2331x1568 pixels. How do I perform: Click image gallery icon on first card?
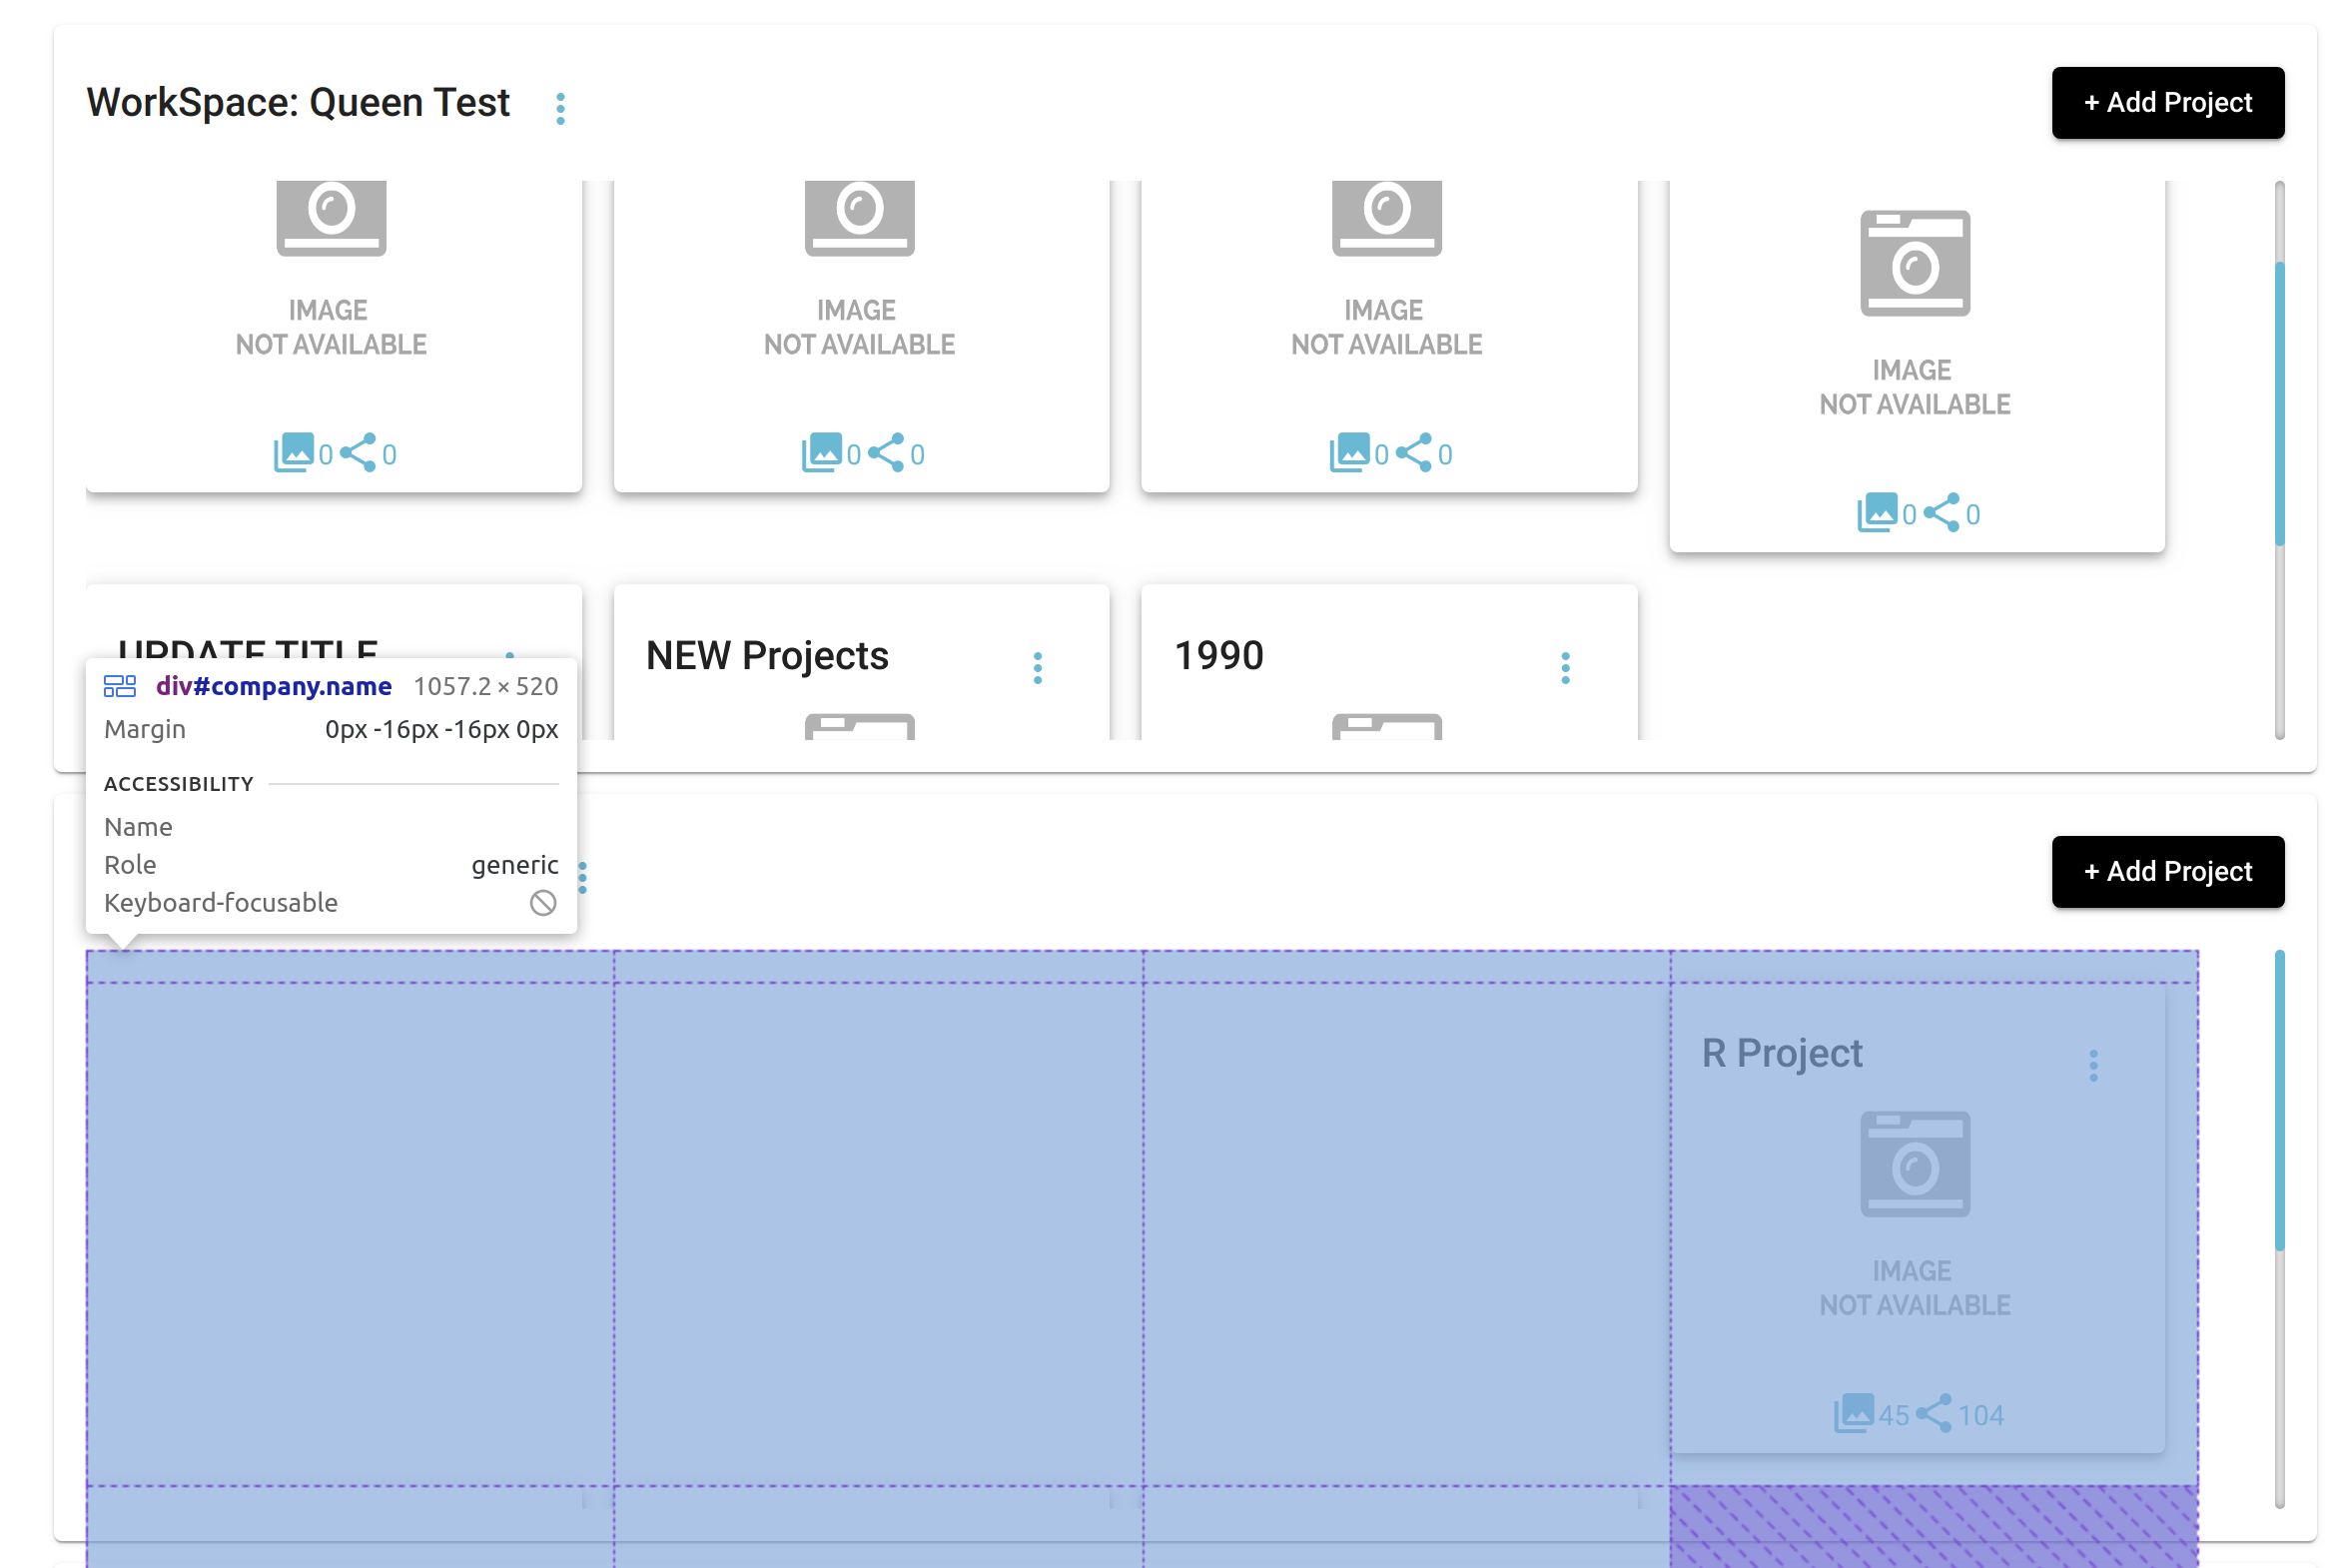293,453
